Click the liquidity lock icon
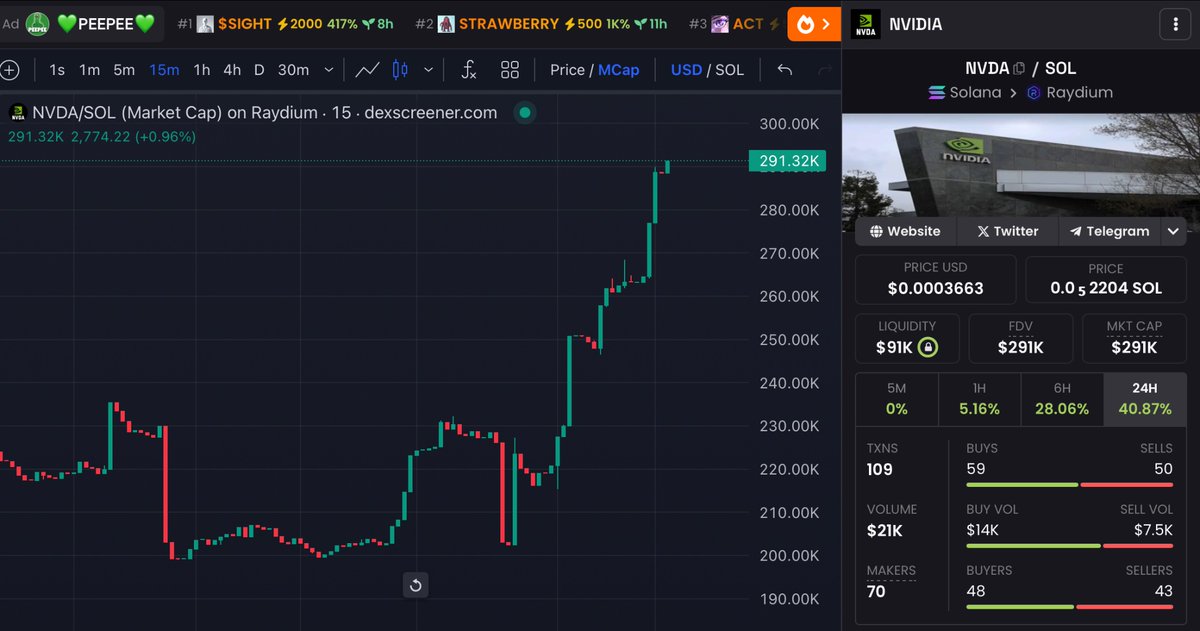The width and height of the screenshot is (1200, 631). tap(928, 348)
